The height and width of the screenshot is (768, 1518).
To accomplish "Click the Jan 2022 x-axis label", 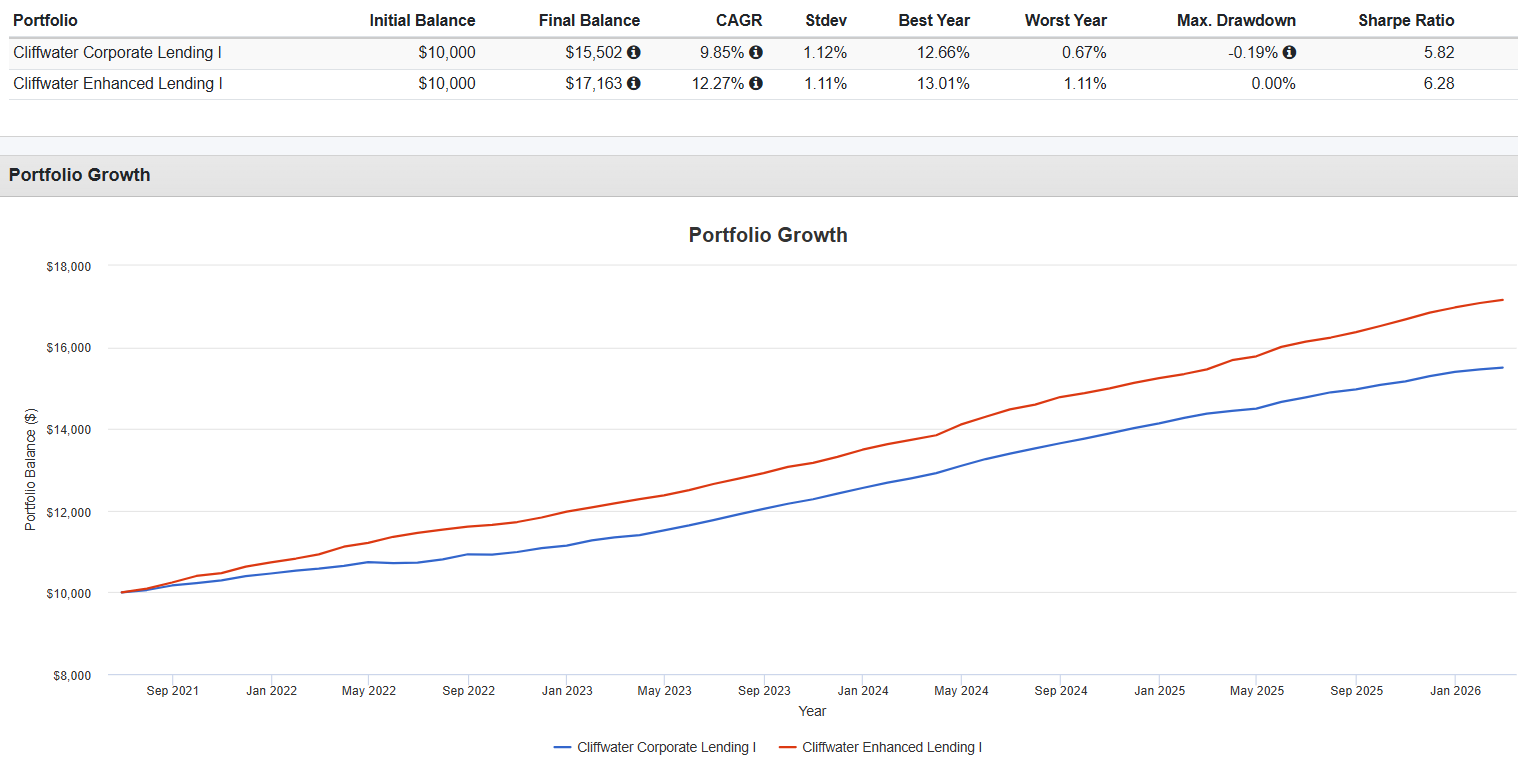I will [271, 691].
